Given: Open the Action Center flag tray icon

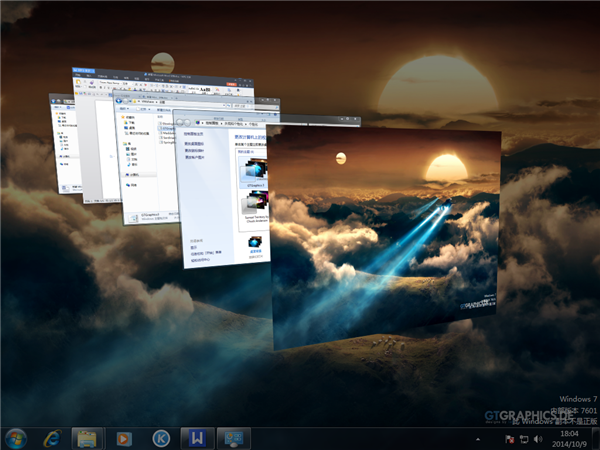Looking at the screenshot, I should (509, 438).
